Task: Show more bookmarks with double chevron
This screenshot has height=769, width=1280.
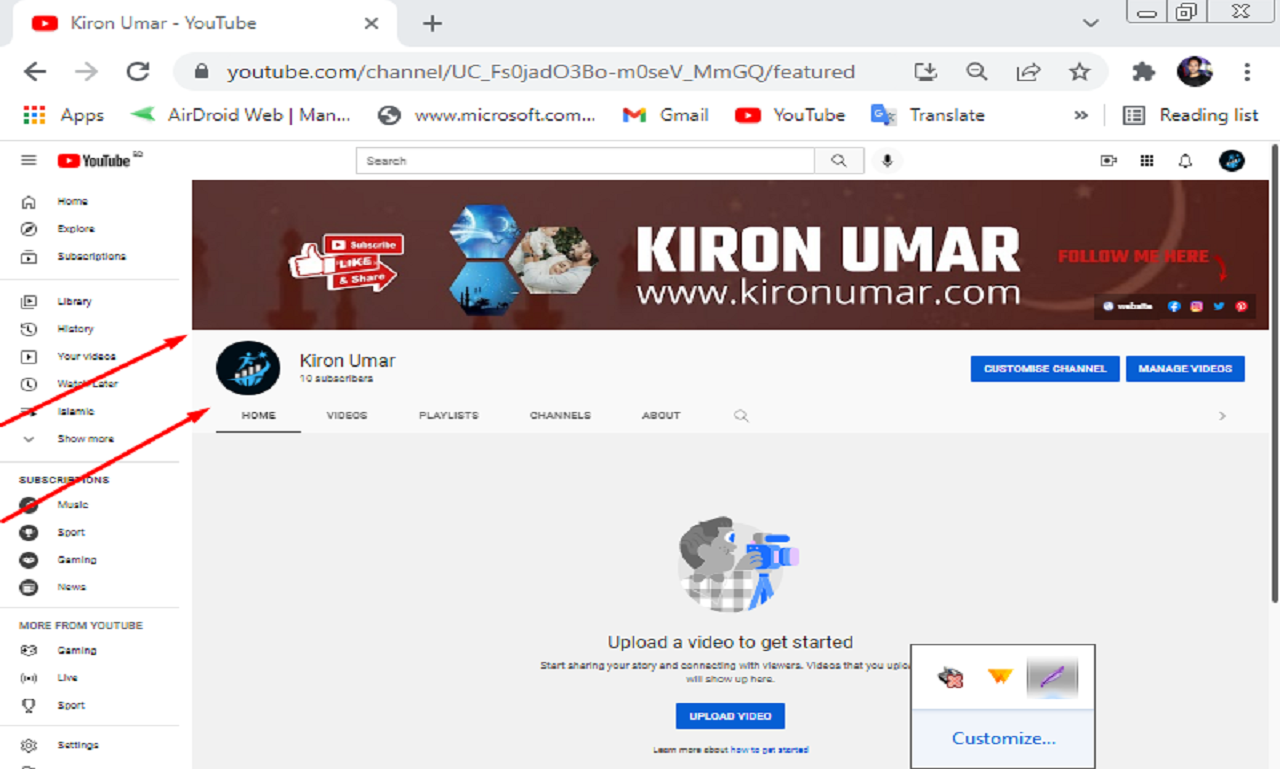Action: click(1081, 115)
